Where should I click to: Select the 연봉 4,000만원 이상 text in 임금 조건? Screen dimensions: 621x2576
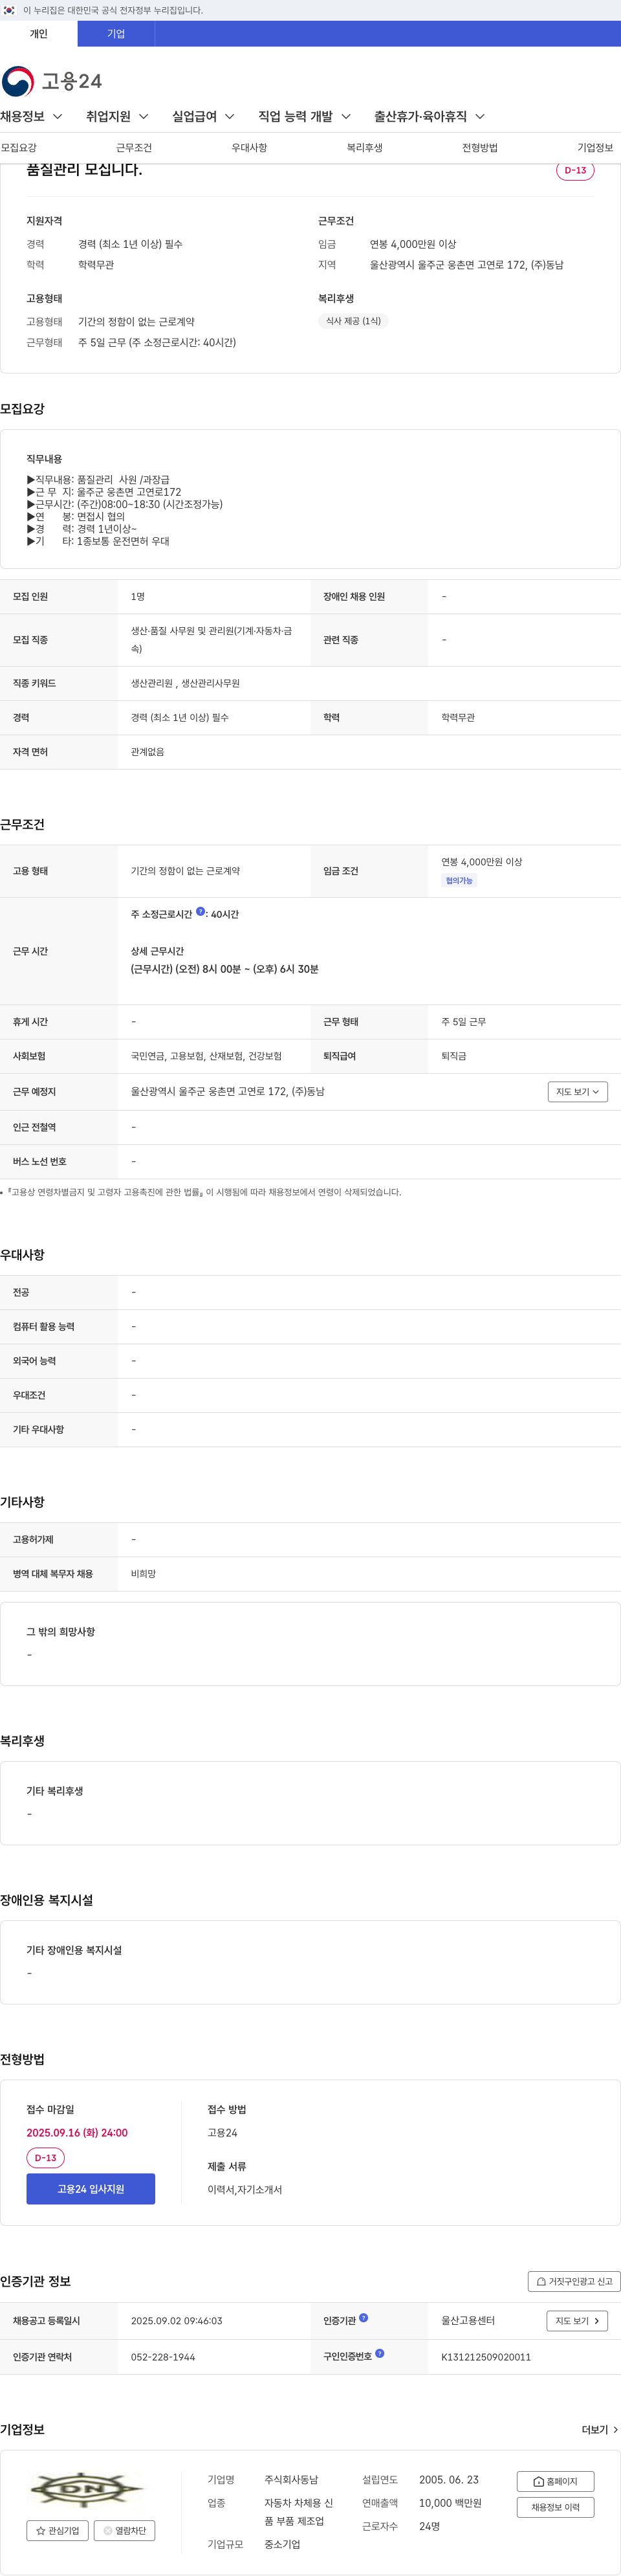point(482,862)
